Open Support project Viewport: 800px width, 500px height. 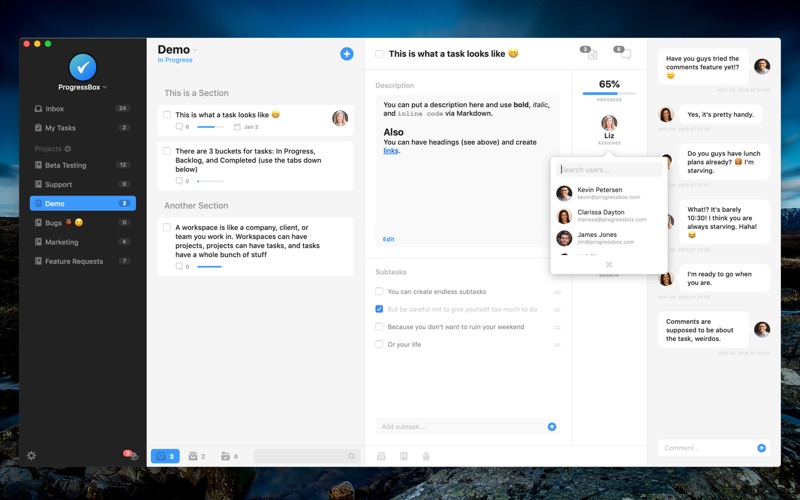click(x=83, y=184)
